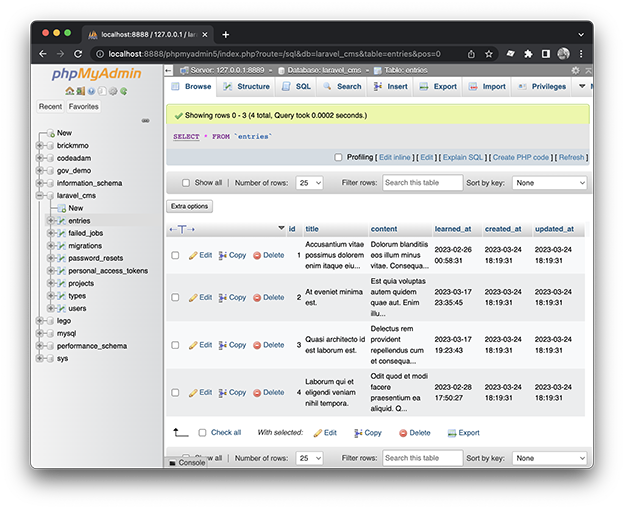
Task: Click the reload navigation panel icon
Action: click(124, 91)
